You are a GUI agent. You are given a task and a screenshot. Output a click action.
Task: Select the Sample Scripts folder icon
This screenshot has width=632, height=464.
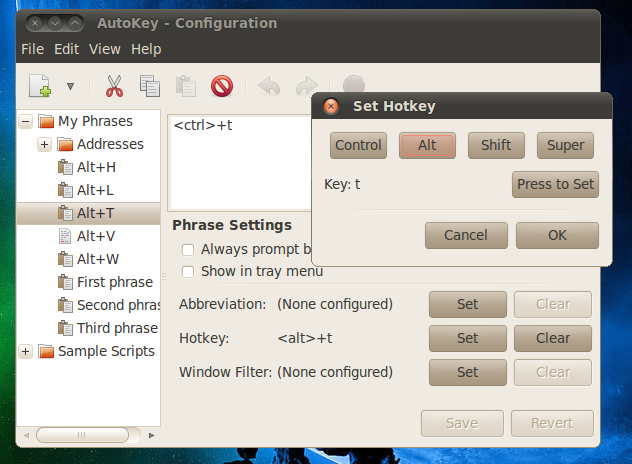click(46, 351)
